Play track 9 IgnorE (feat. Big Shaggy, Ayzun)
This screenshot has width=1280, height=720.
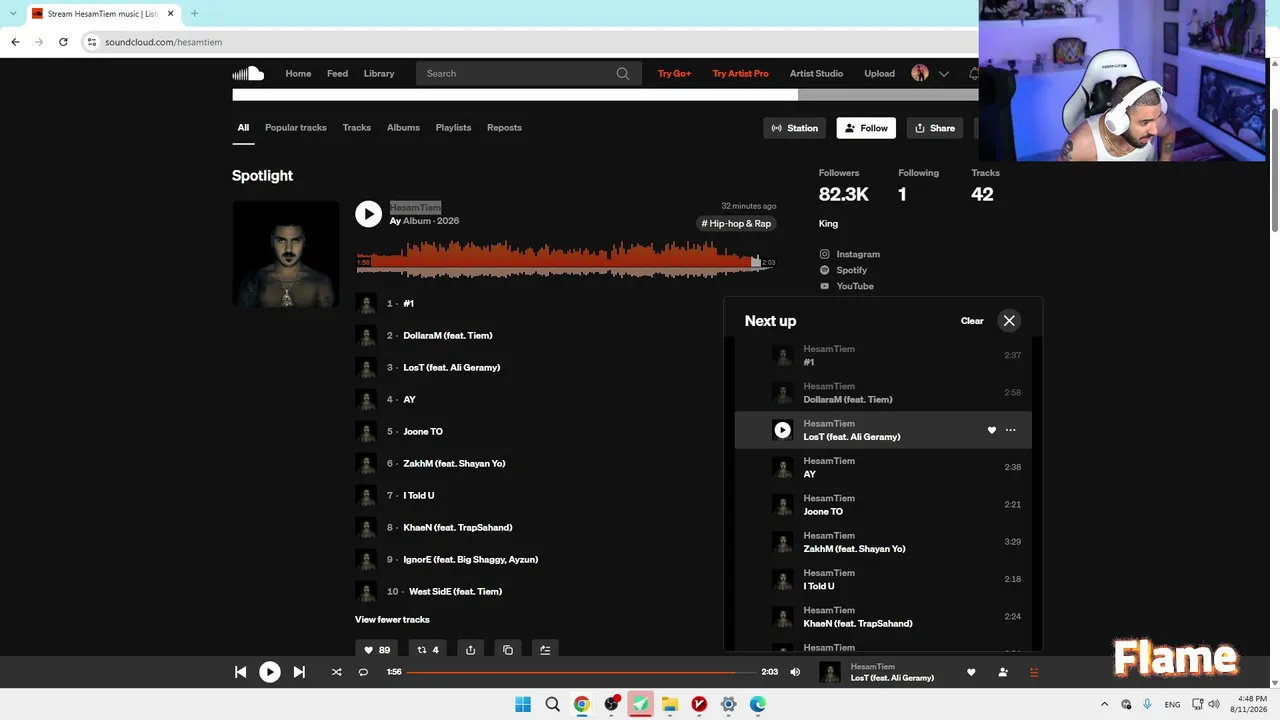pyautogui.click(x=471, y=560)
